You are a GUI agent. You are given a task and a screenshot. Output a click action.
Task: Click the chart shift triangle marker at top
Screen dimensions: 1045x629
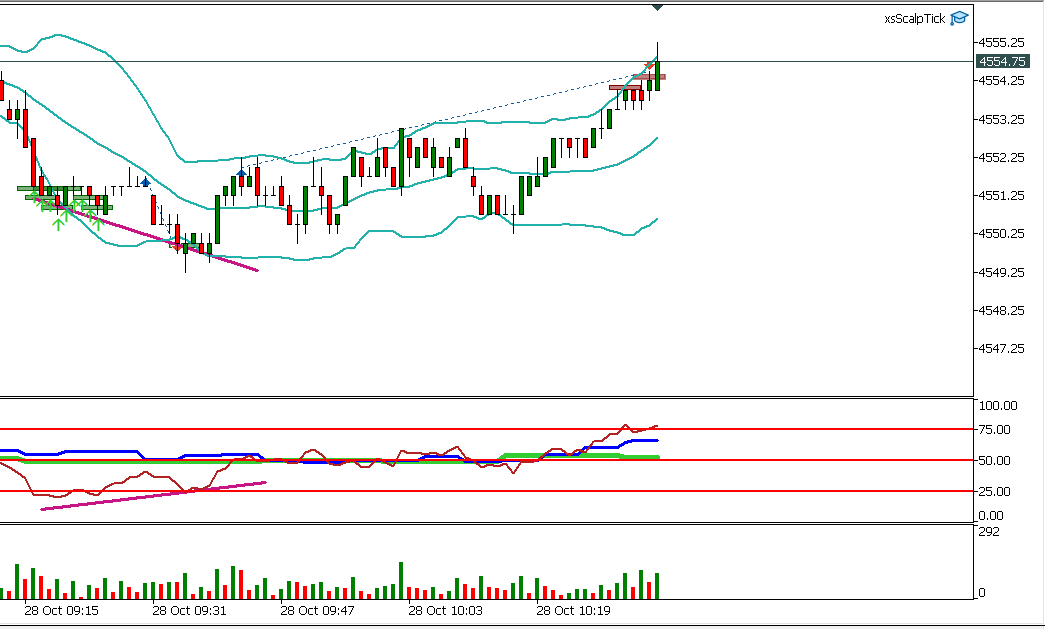658,7
